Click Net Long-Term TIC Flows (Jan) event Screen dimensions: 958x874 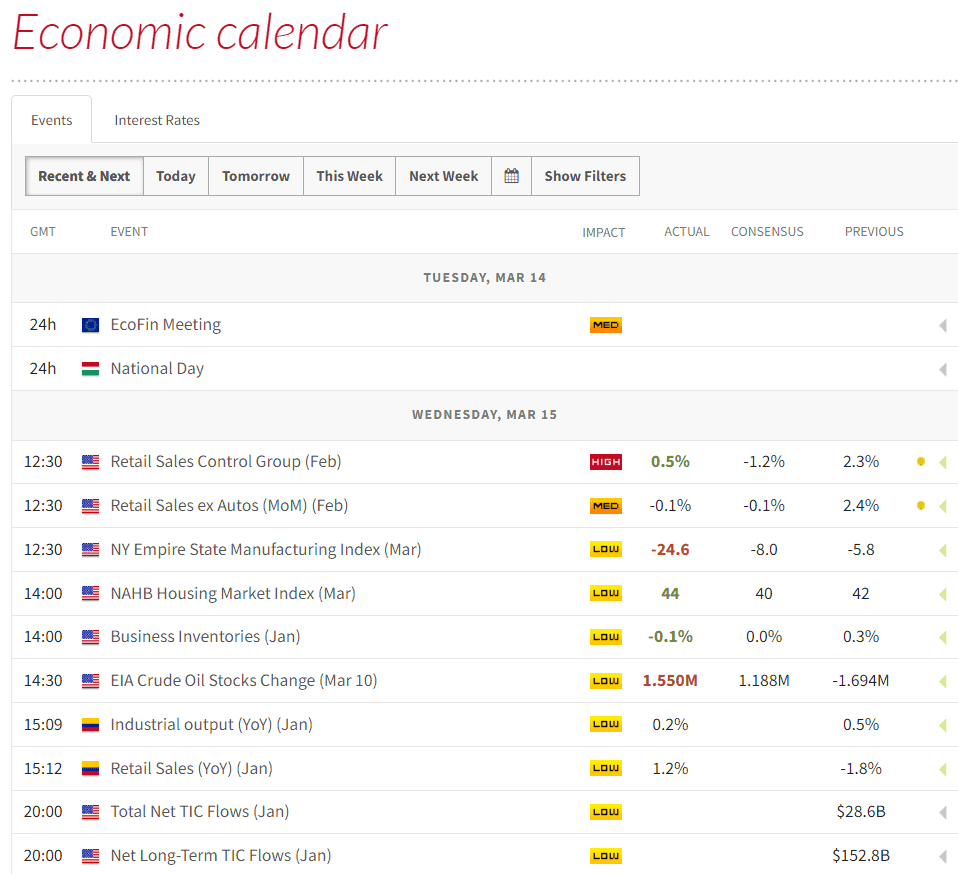coord(221,856)
